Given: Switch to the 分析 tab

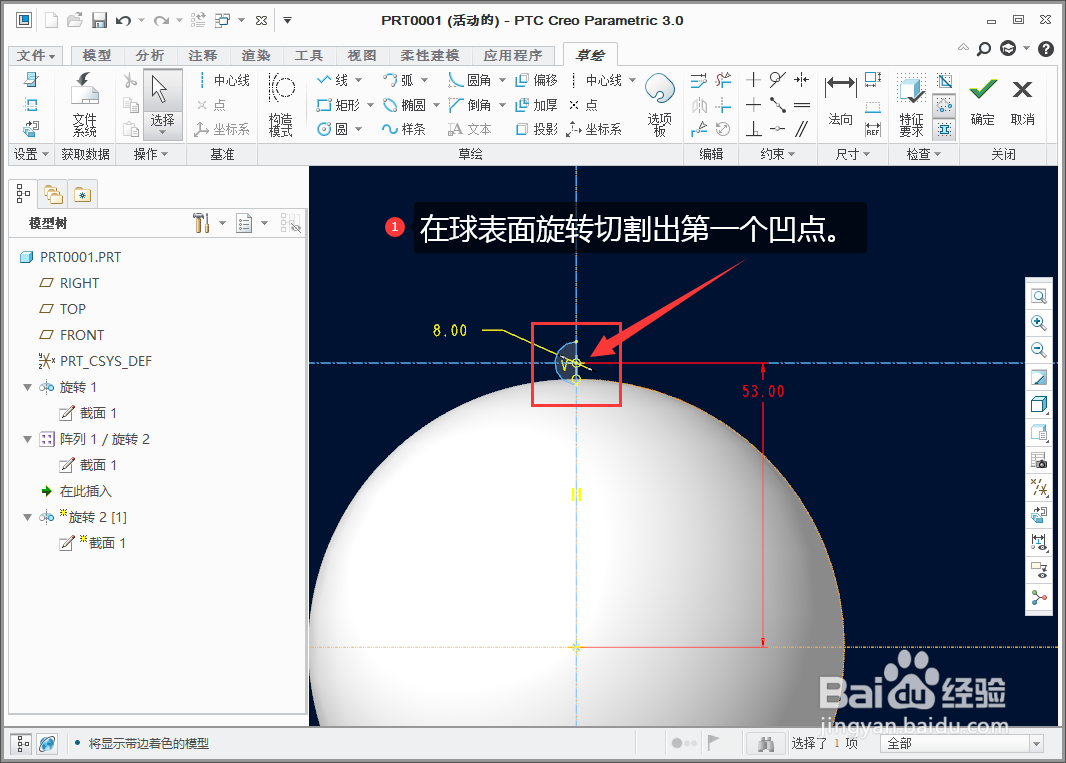Looking at the screenshot, I should click(150, 56).
